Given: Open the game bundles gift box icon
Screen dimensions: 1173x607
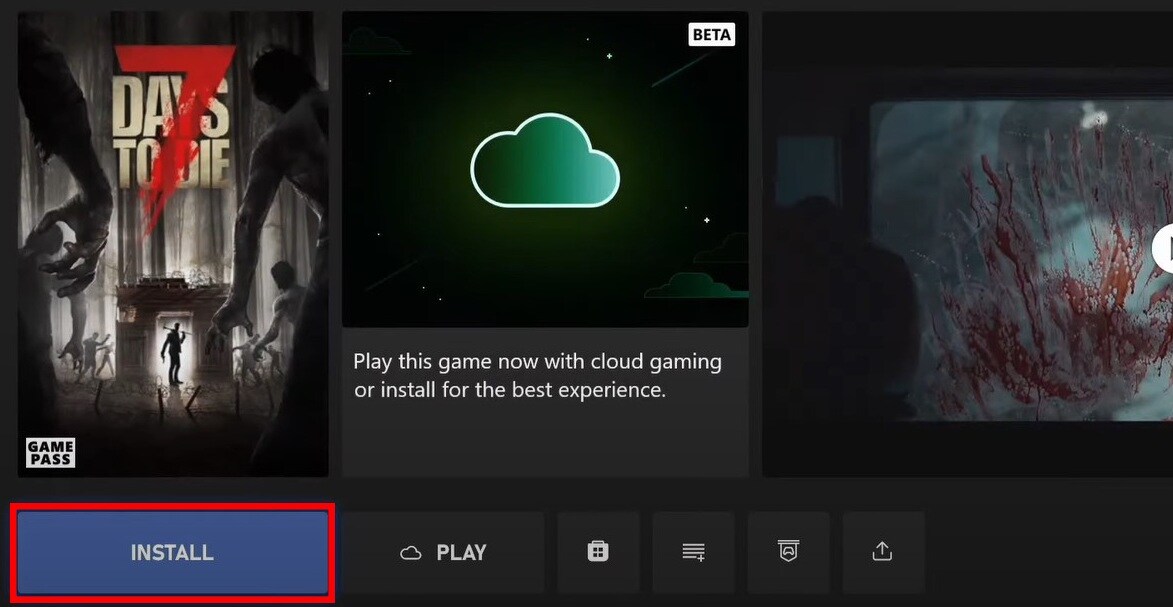Looking at the screenshot, I should [598, 552].
